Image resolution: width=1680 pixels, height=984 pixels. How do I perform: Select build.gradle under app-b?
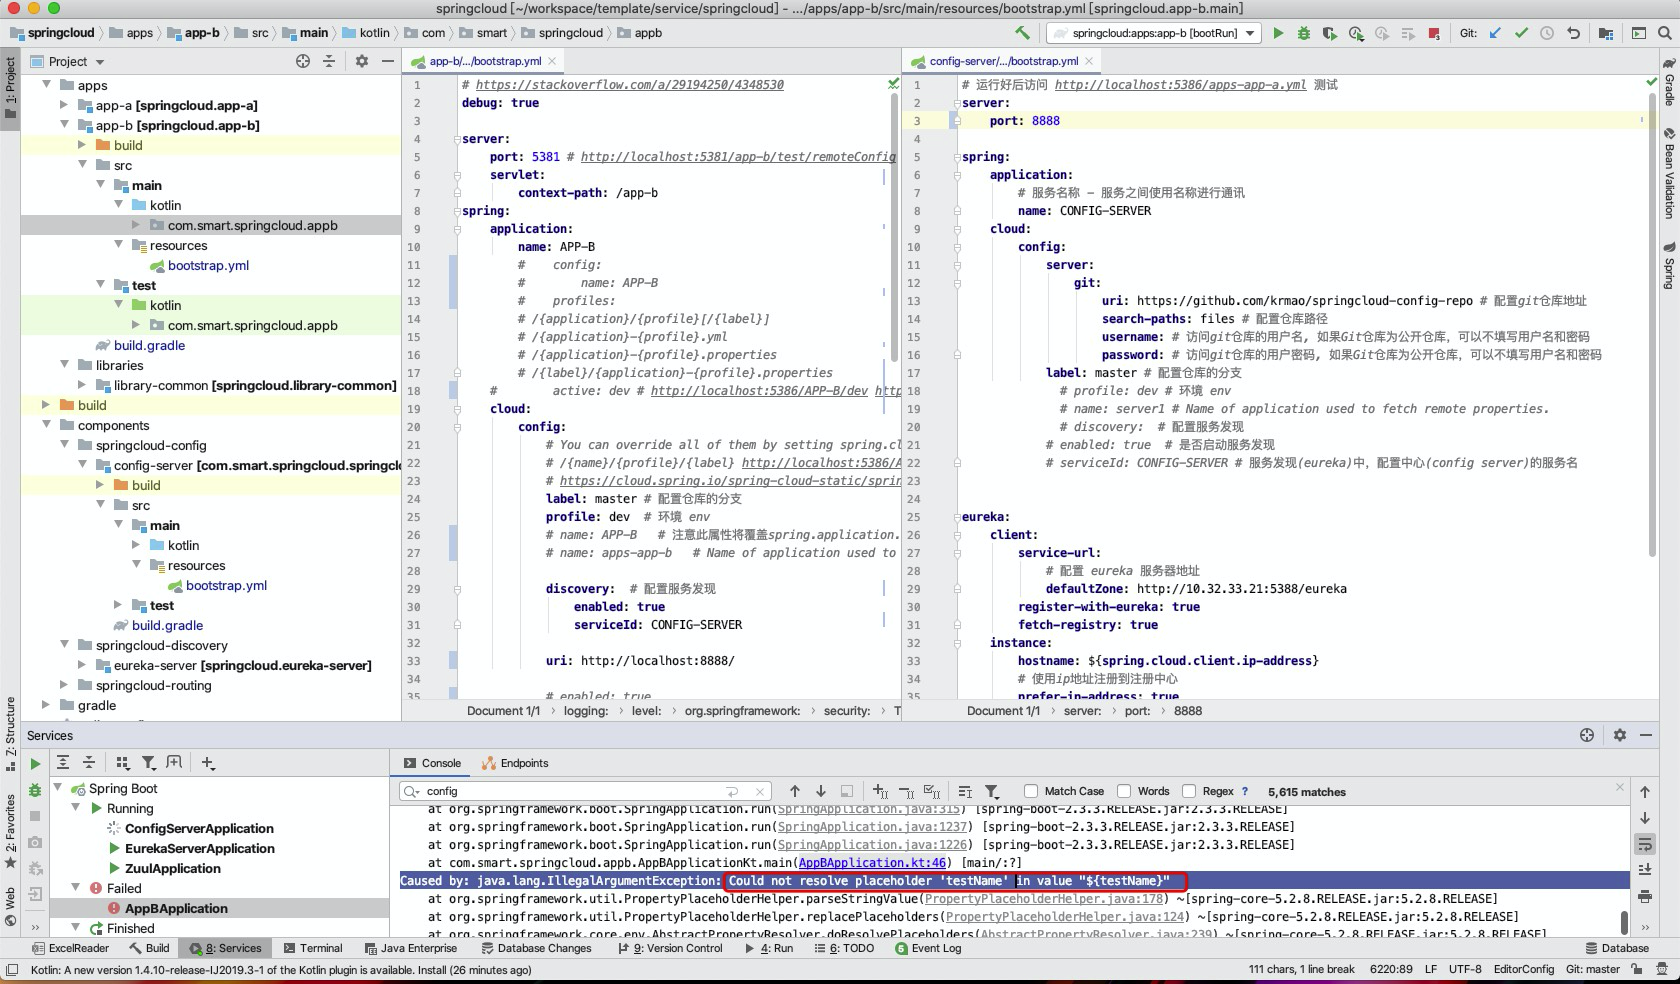[x=149, y=345]
